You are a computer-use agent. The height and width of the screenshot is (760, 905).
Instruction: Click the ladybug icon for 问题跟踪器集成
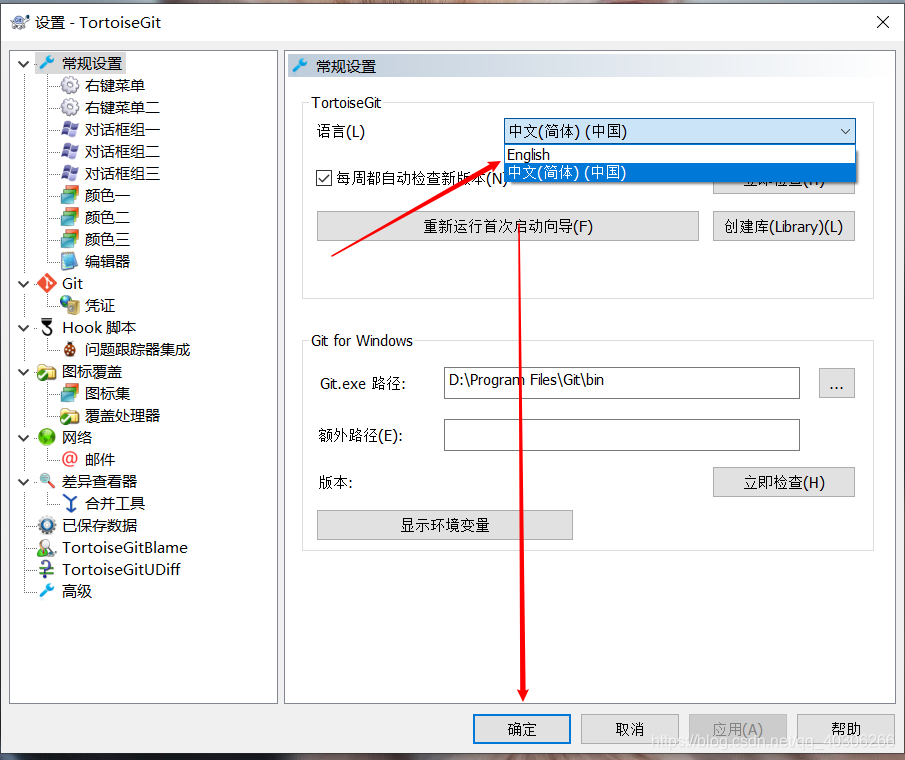(70, 349)
